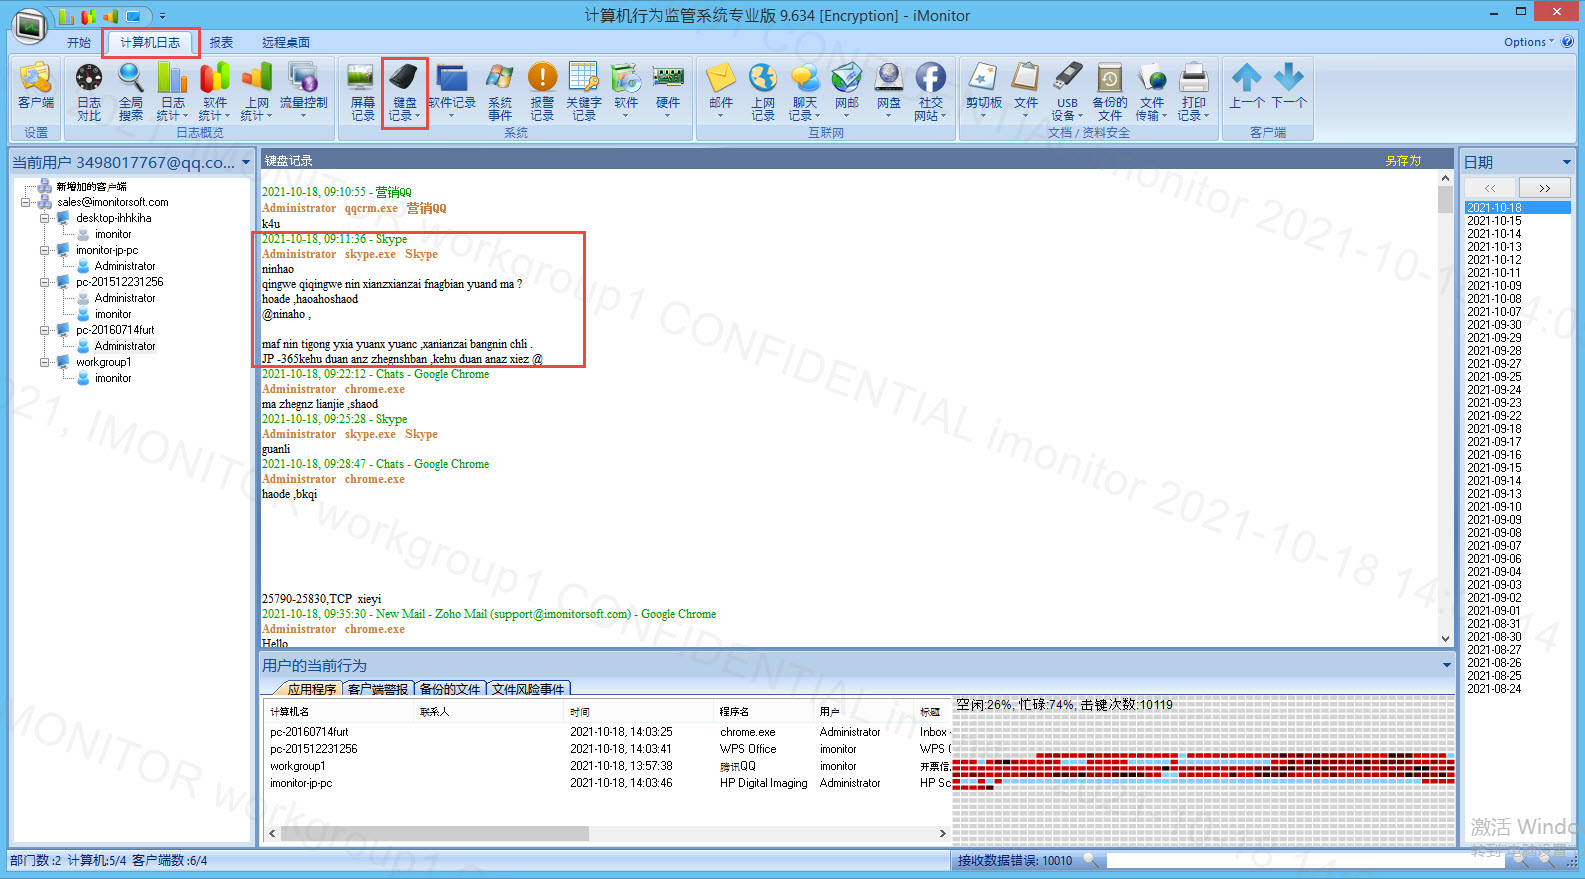Viewport: 1585px width, 879px height.
Task: Open 全局搜索 global search tool
Action: pos(131,92)
